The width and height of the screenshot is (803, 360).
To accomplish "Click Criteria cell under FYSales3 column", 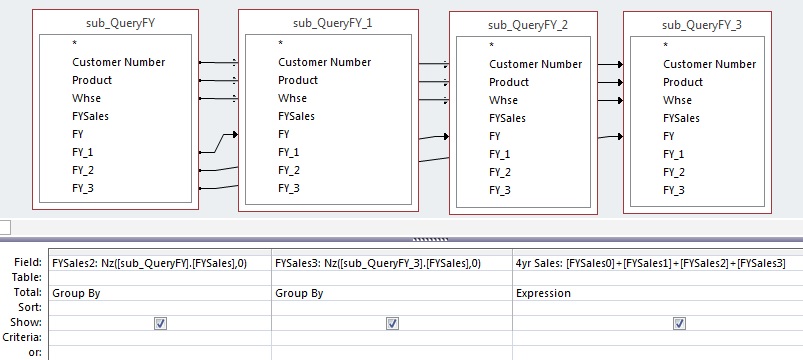I will coord(392,337).
